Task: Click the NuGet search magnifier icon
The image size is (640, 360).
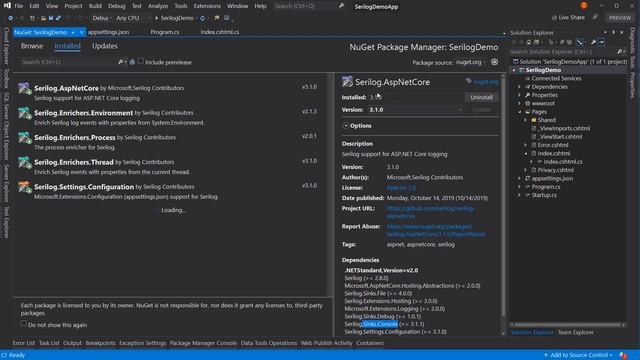Action: [120, 62]
